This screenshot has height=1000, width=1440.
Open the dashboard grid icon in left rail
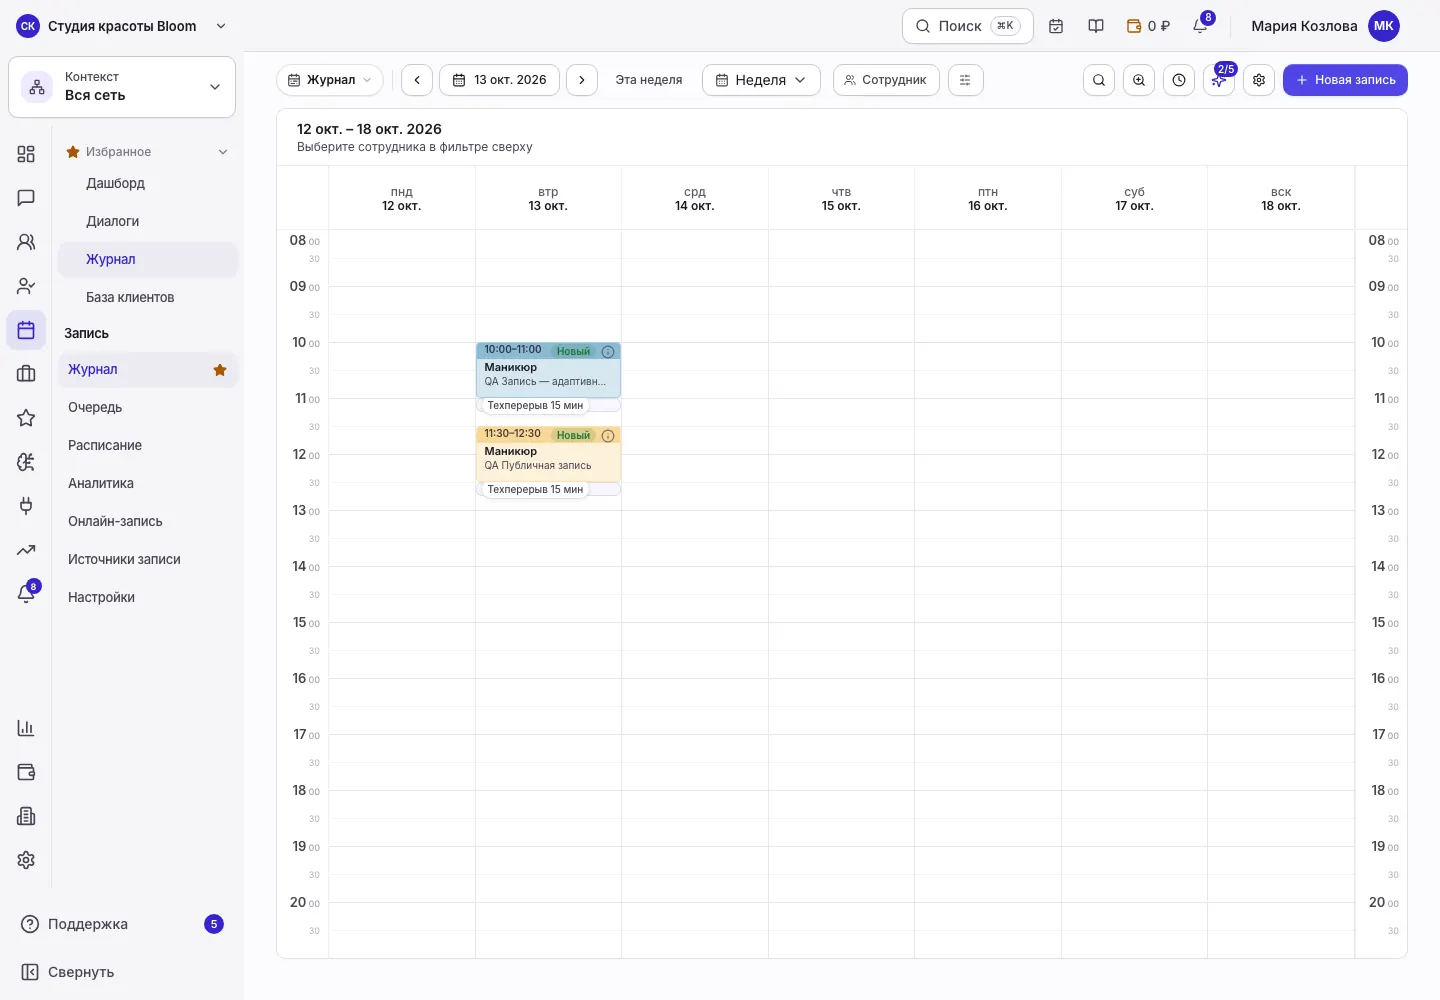coord(26,154)
